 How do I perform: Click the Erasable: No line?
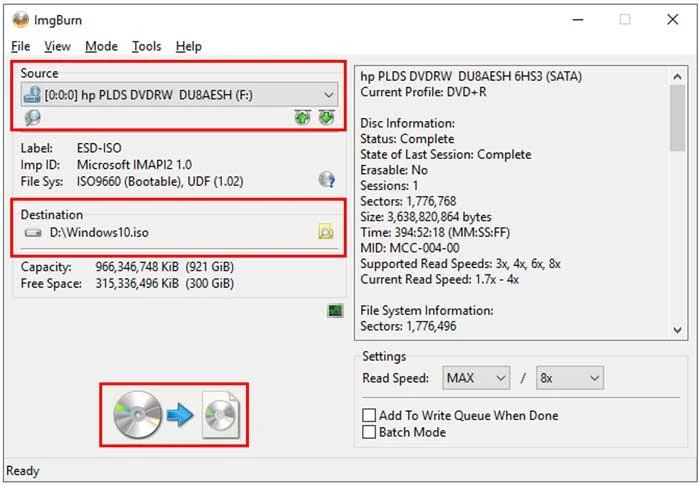click(x=394, y=170)
